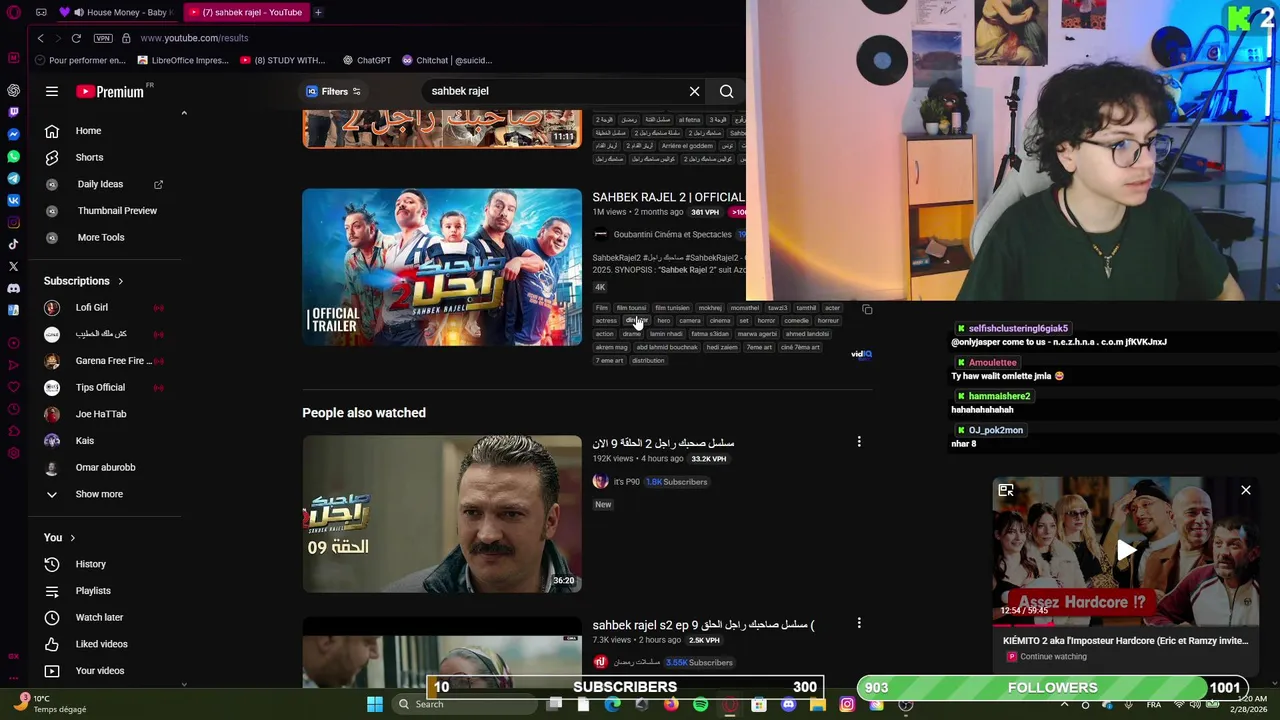Open WhatsApp in the Opera sidebar
The width and height of the screenshot is (1280, 720).
13,156
